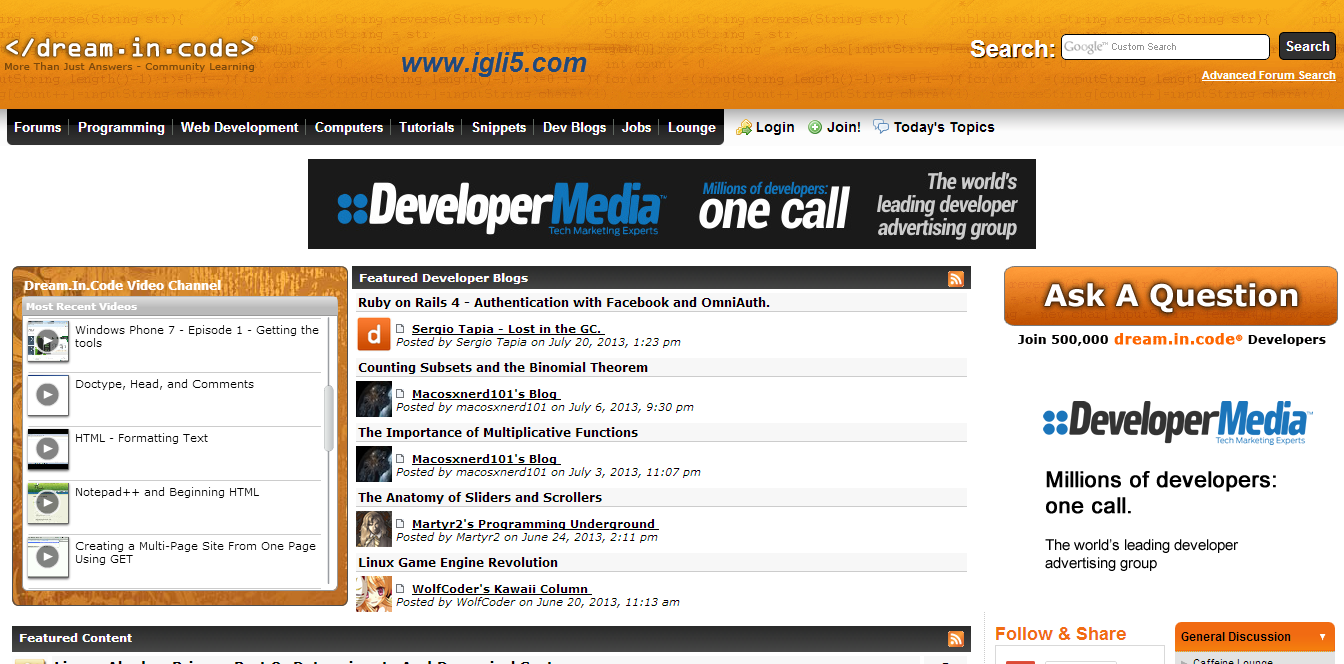Click document icon before Martyr2's Programming Underground
Screen dimensions: 1344x664
(400, 524)
